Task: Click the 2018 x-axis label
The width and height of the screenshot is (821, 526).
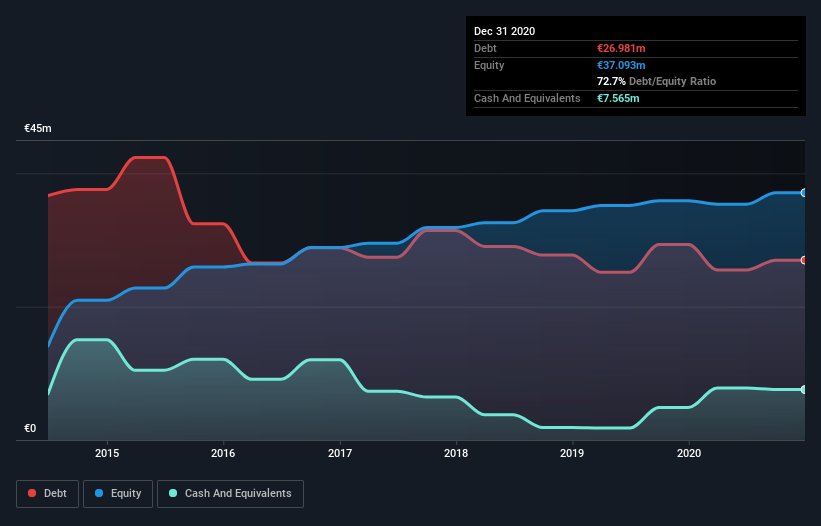Action: point(456,453)
